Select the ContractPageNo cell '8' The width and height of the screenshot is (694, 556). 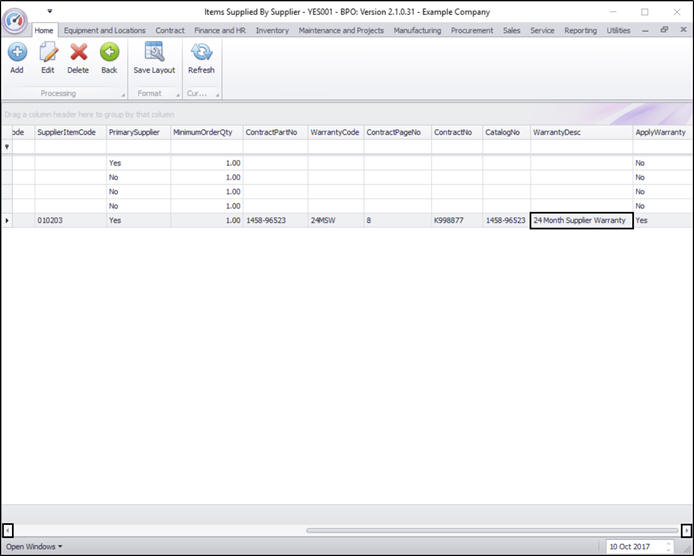tap(397, 220)
